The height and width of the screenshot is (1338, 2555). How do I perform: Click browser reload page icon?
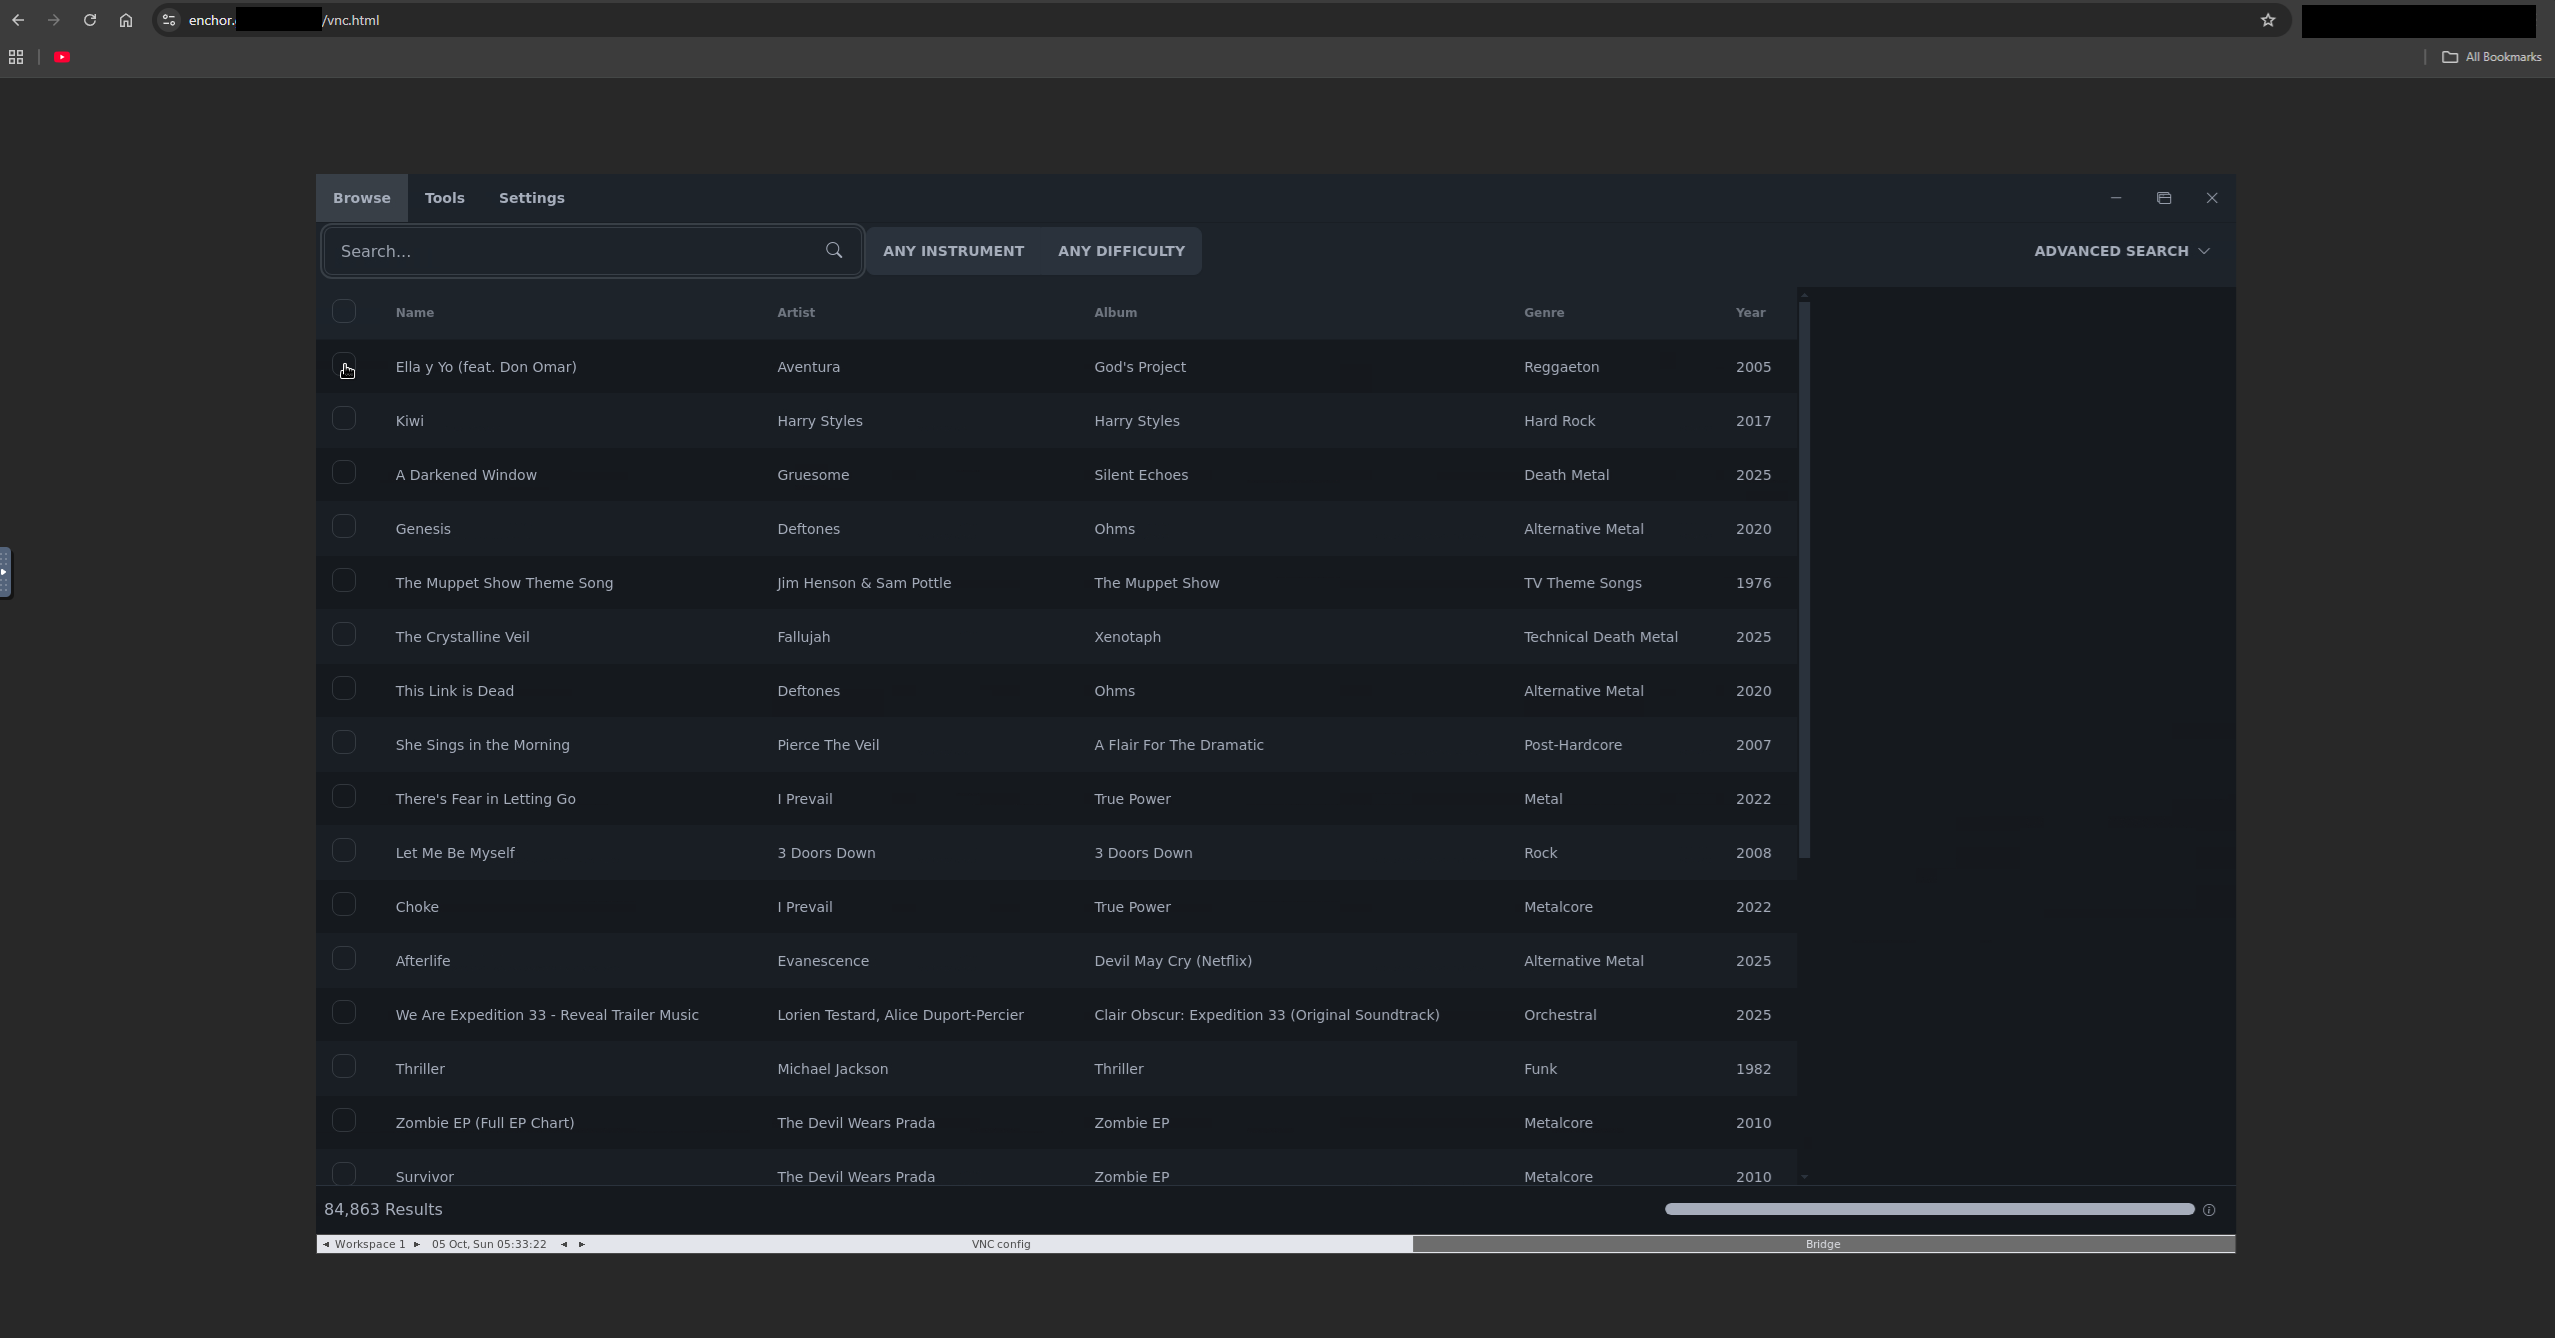[x=90, y=20]
